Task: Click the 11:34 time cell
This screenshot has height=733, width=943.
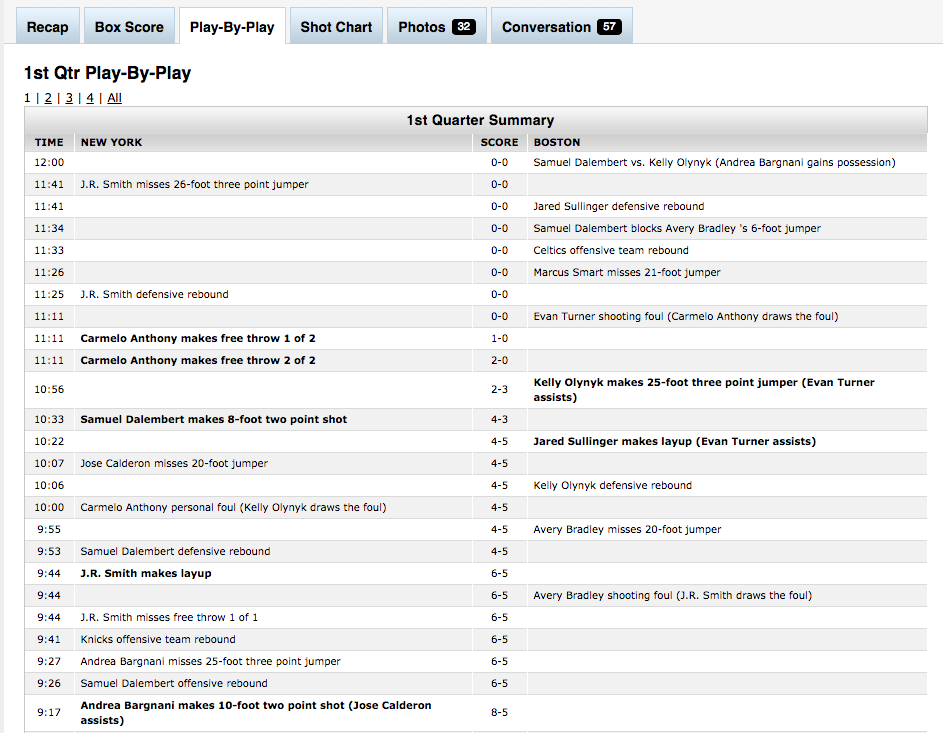Action: pyautogui.click(x=49, y=228)
